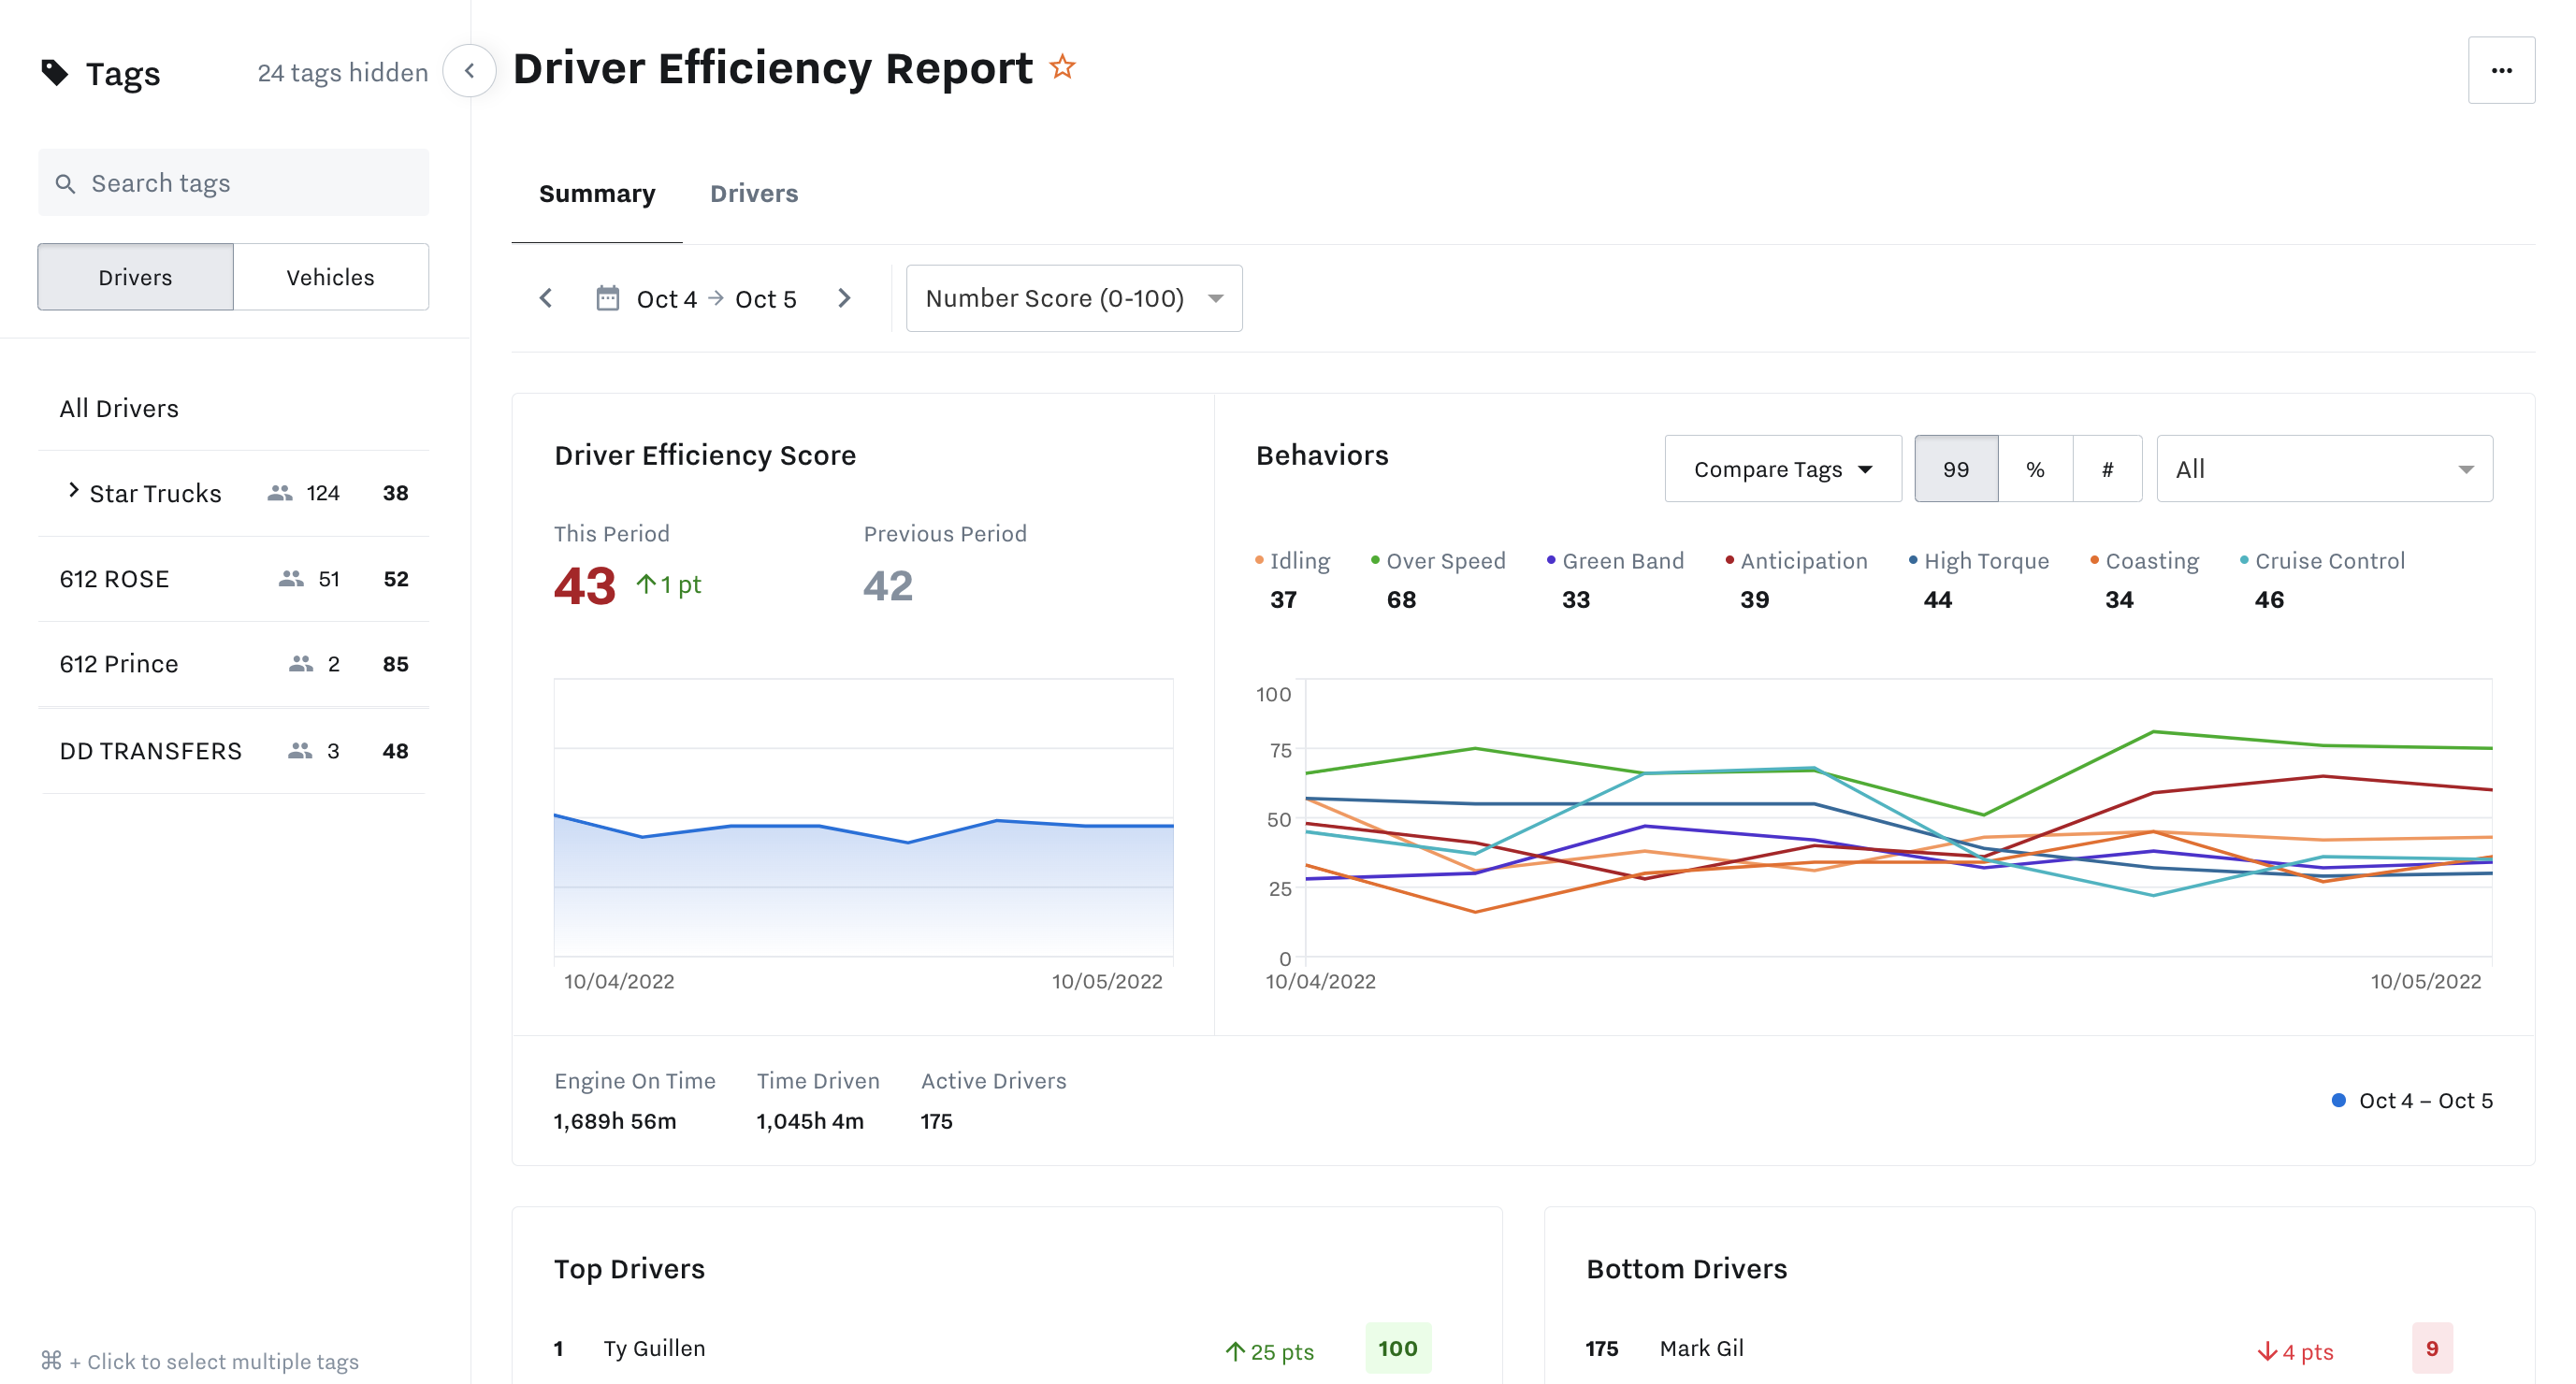This screenshot has height=1384, width=2576.
Task: Focus the Search tags field
Action: click(x=250, y=183)
